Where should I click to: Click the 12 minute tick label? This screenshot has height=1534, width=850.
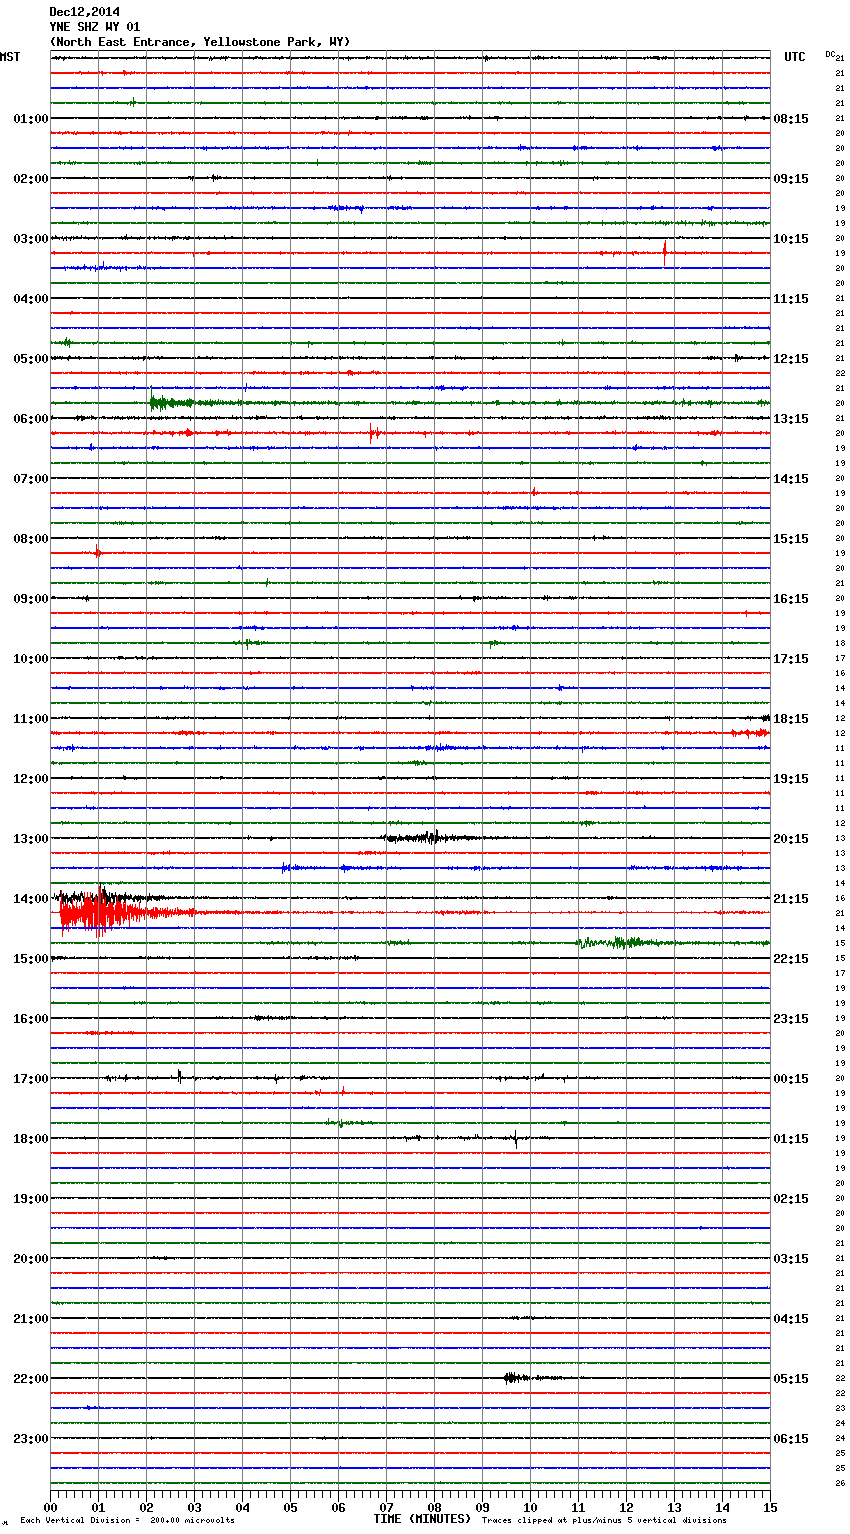coord(626,1507)
